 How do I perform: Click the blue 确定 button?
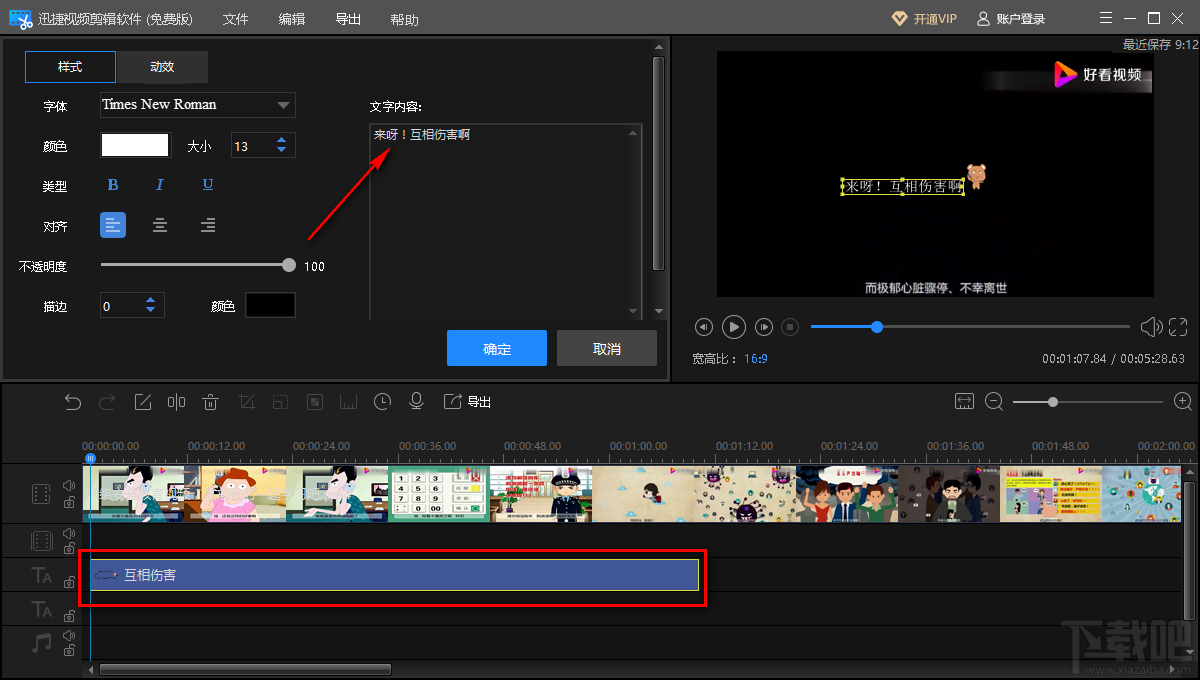tap(496, 349)
